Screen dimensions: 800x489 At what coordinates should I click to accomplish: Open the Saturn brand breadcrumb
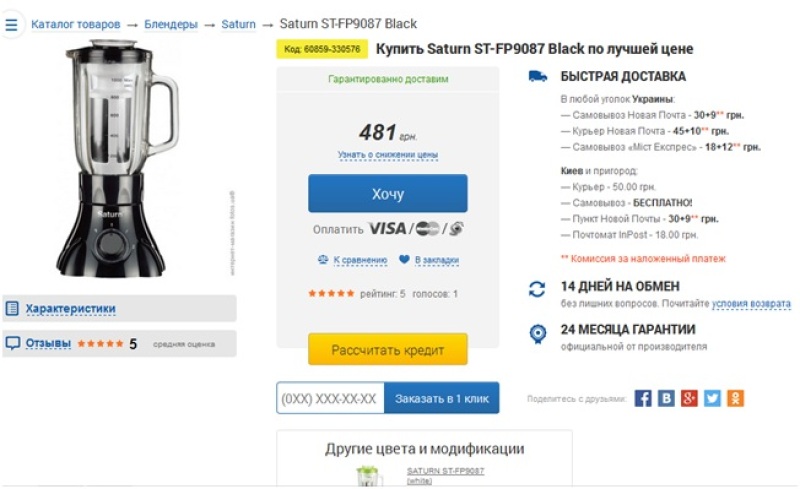[x=238, y=24]
